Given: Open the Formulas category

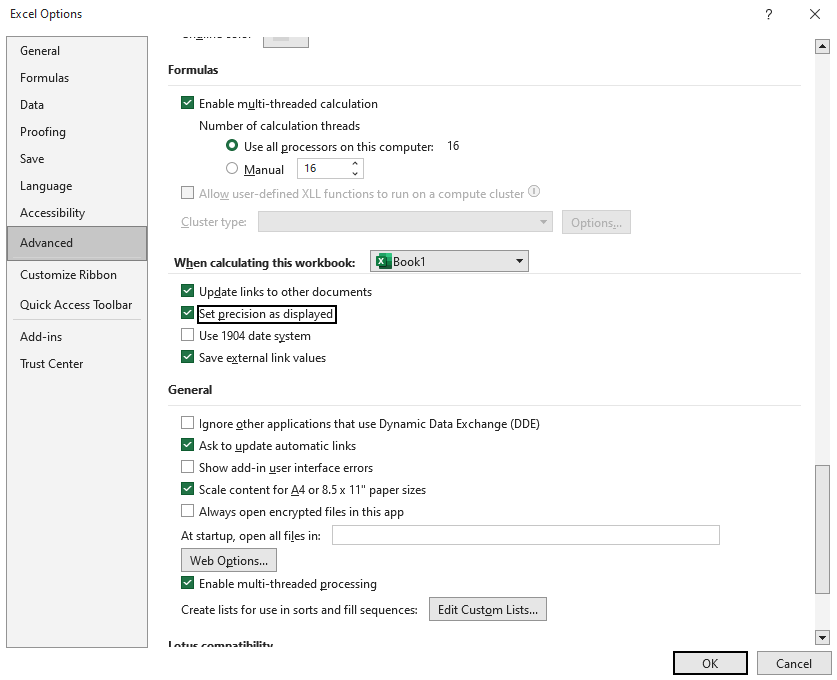Looking at the screenshot, I should [x=45, y=78].
